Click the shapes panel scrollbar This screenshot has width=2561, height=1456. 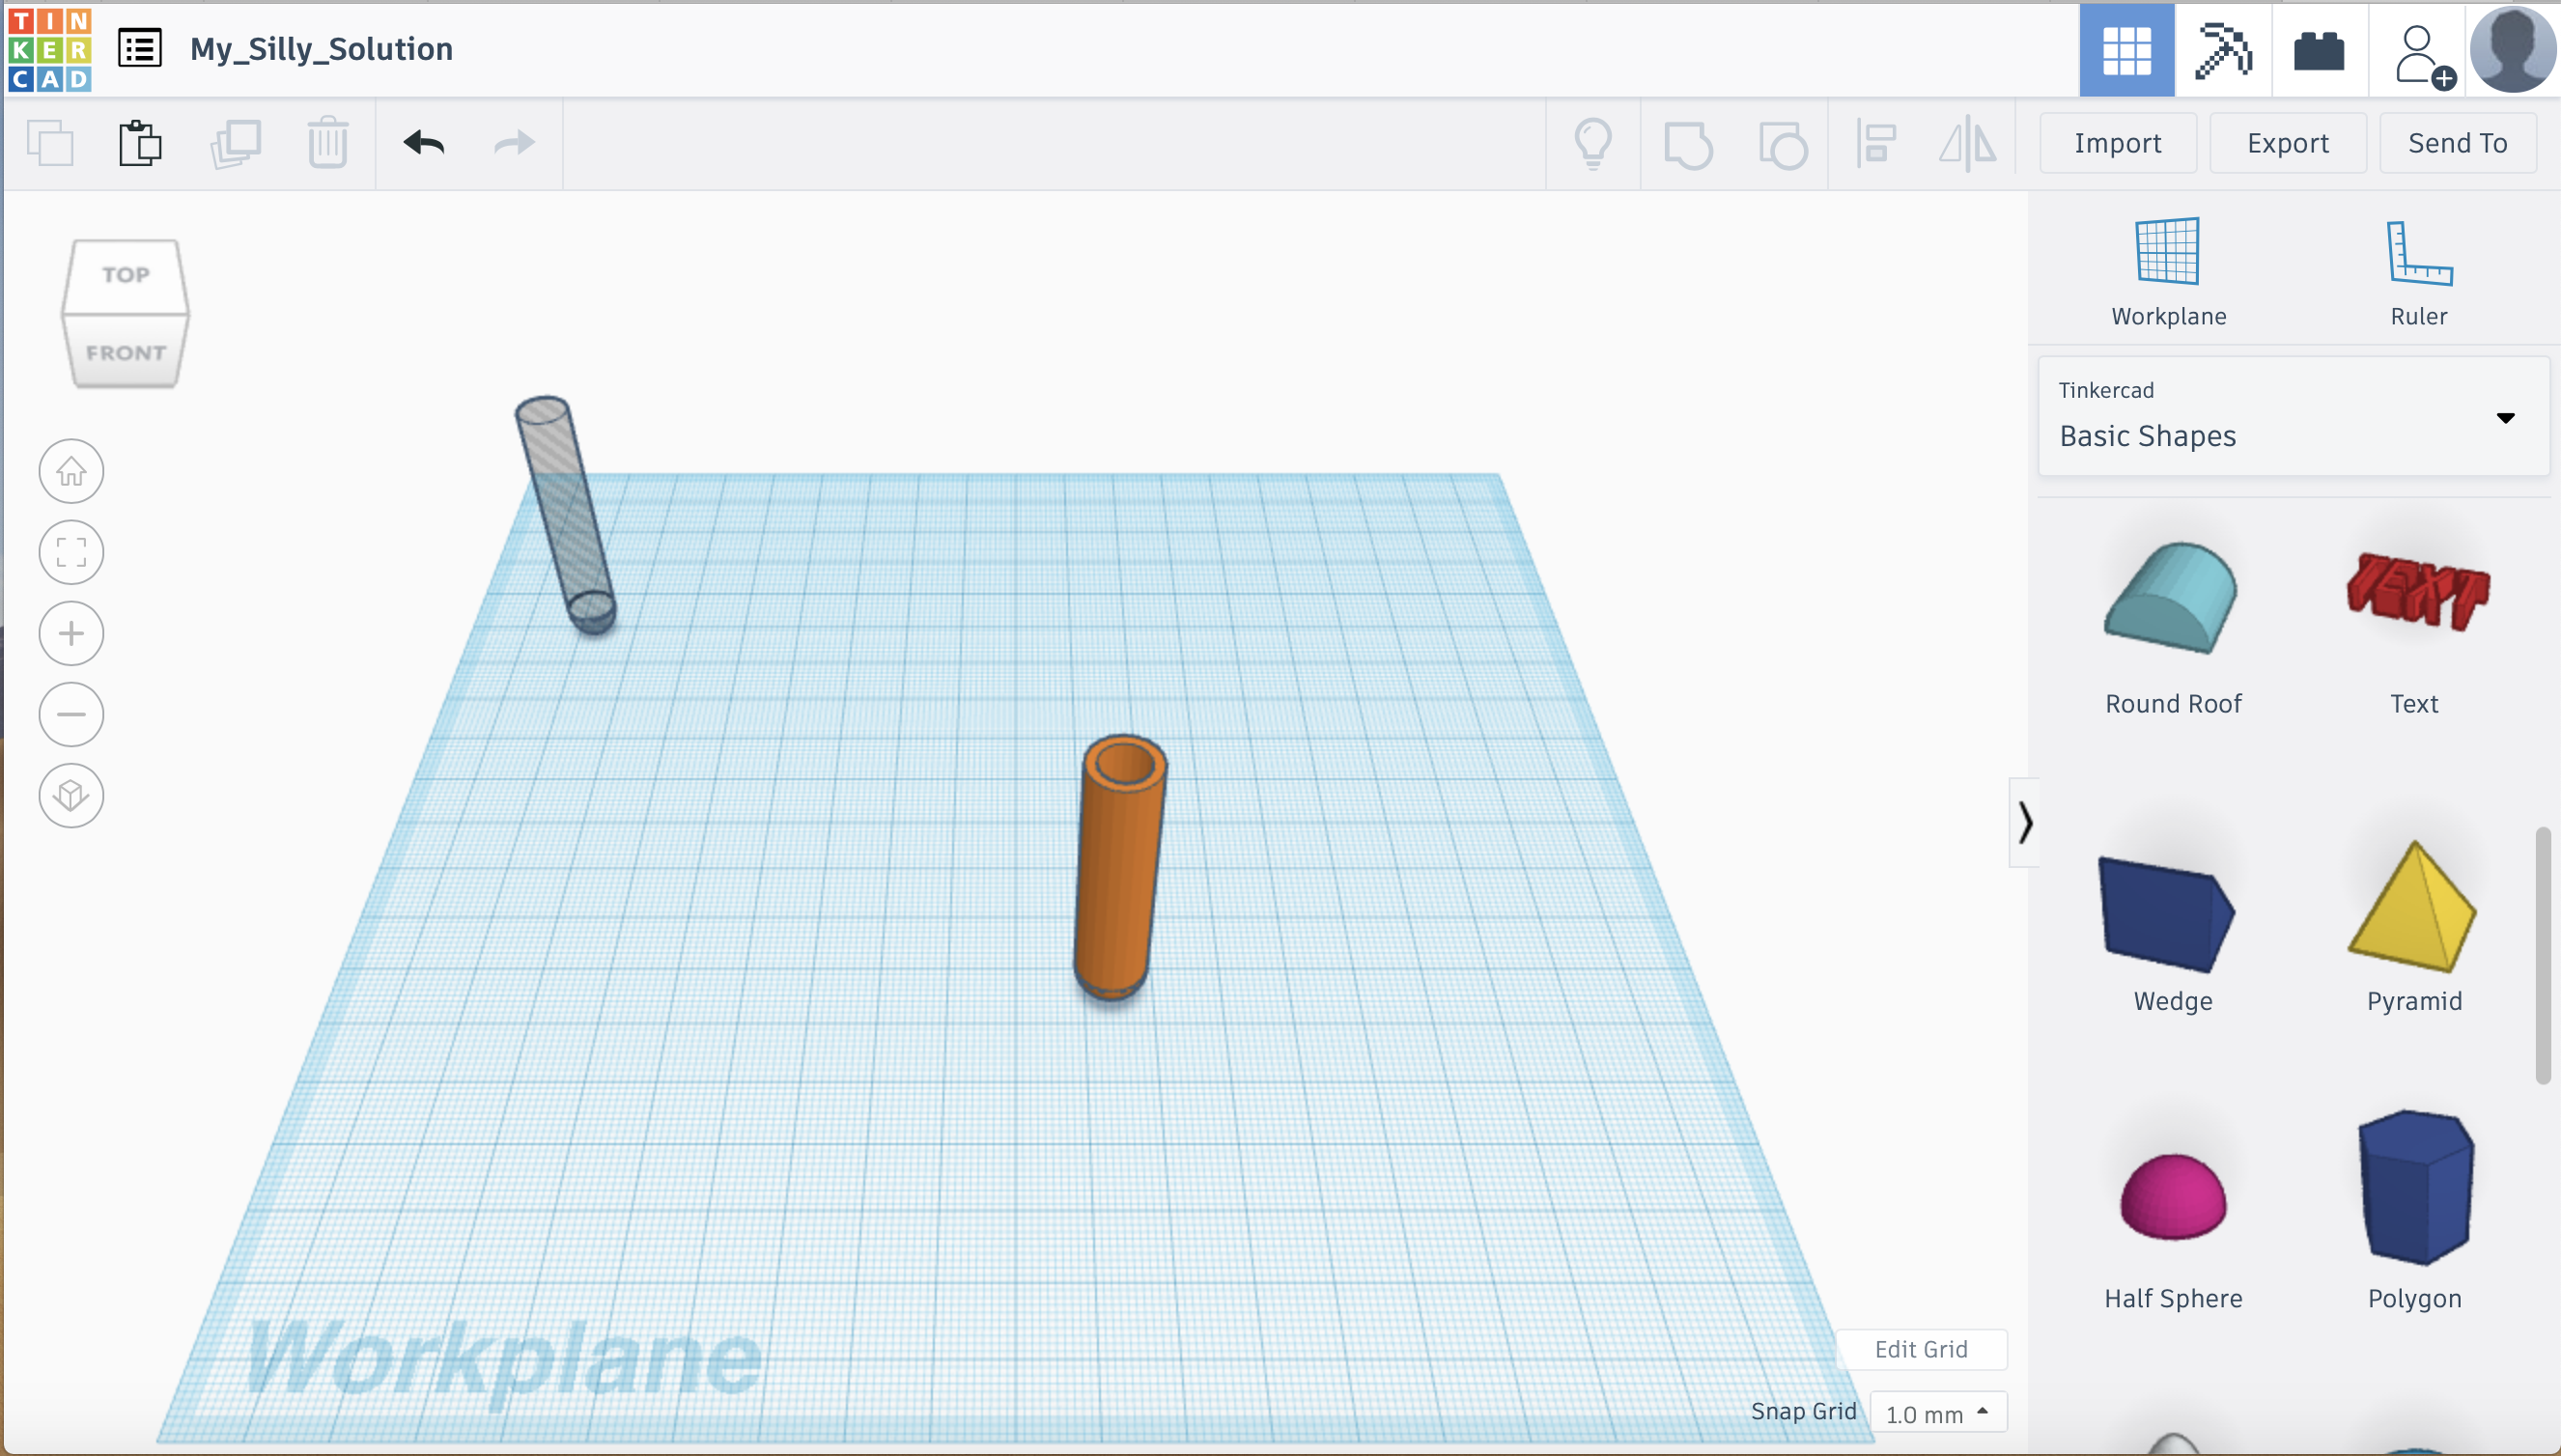pos(2543,955)
